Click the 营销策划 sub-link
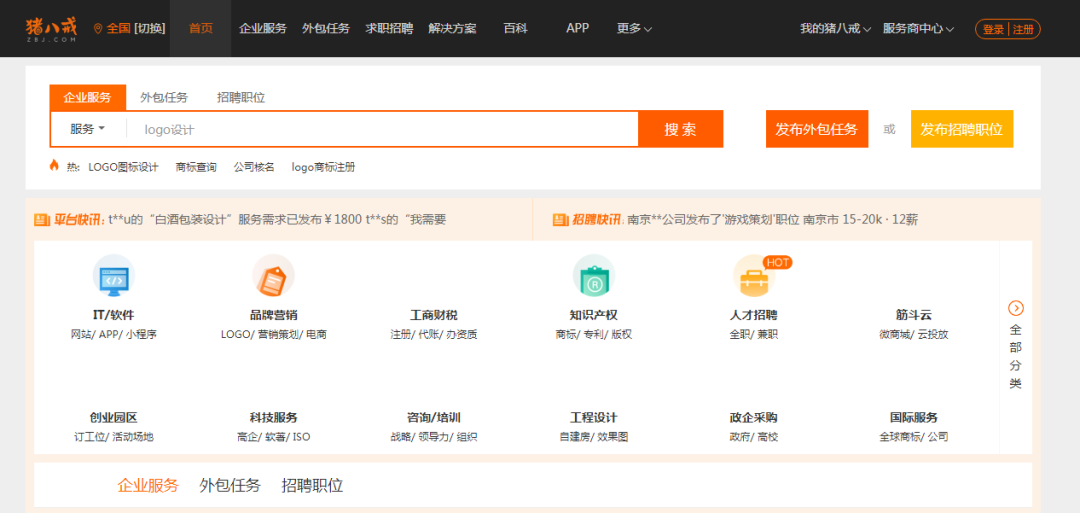 click(280, 335)
